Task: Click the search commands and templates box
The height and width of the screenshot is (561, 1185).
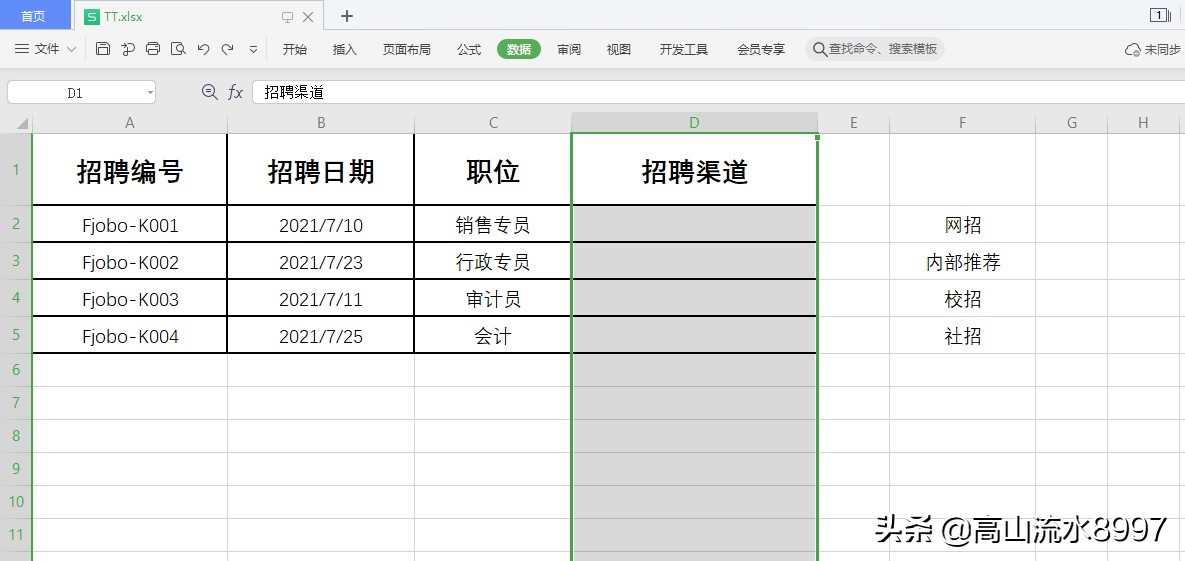Action: tap(874, 49)
